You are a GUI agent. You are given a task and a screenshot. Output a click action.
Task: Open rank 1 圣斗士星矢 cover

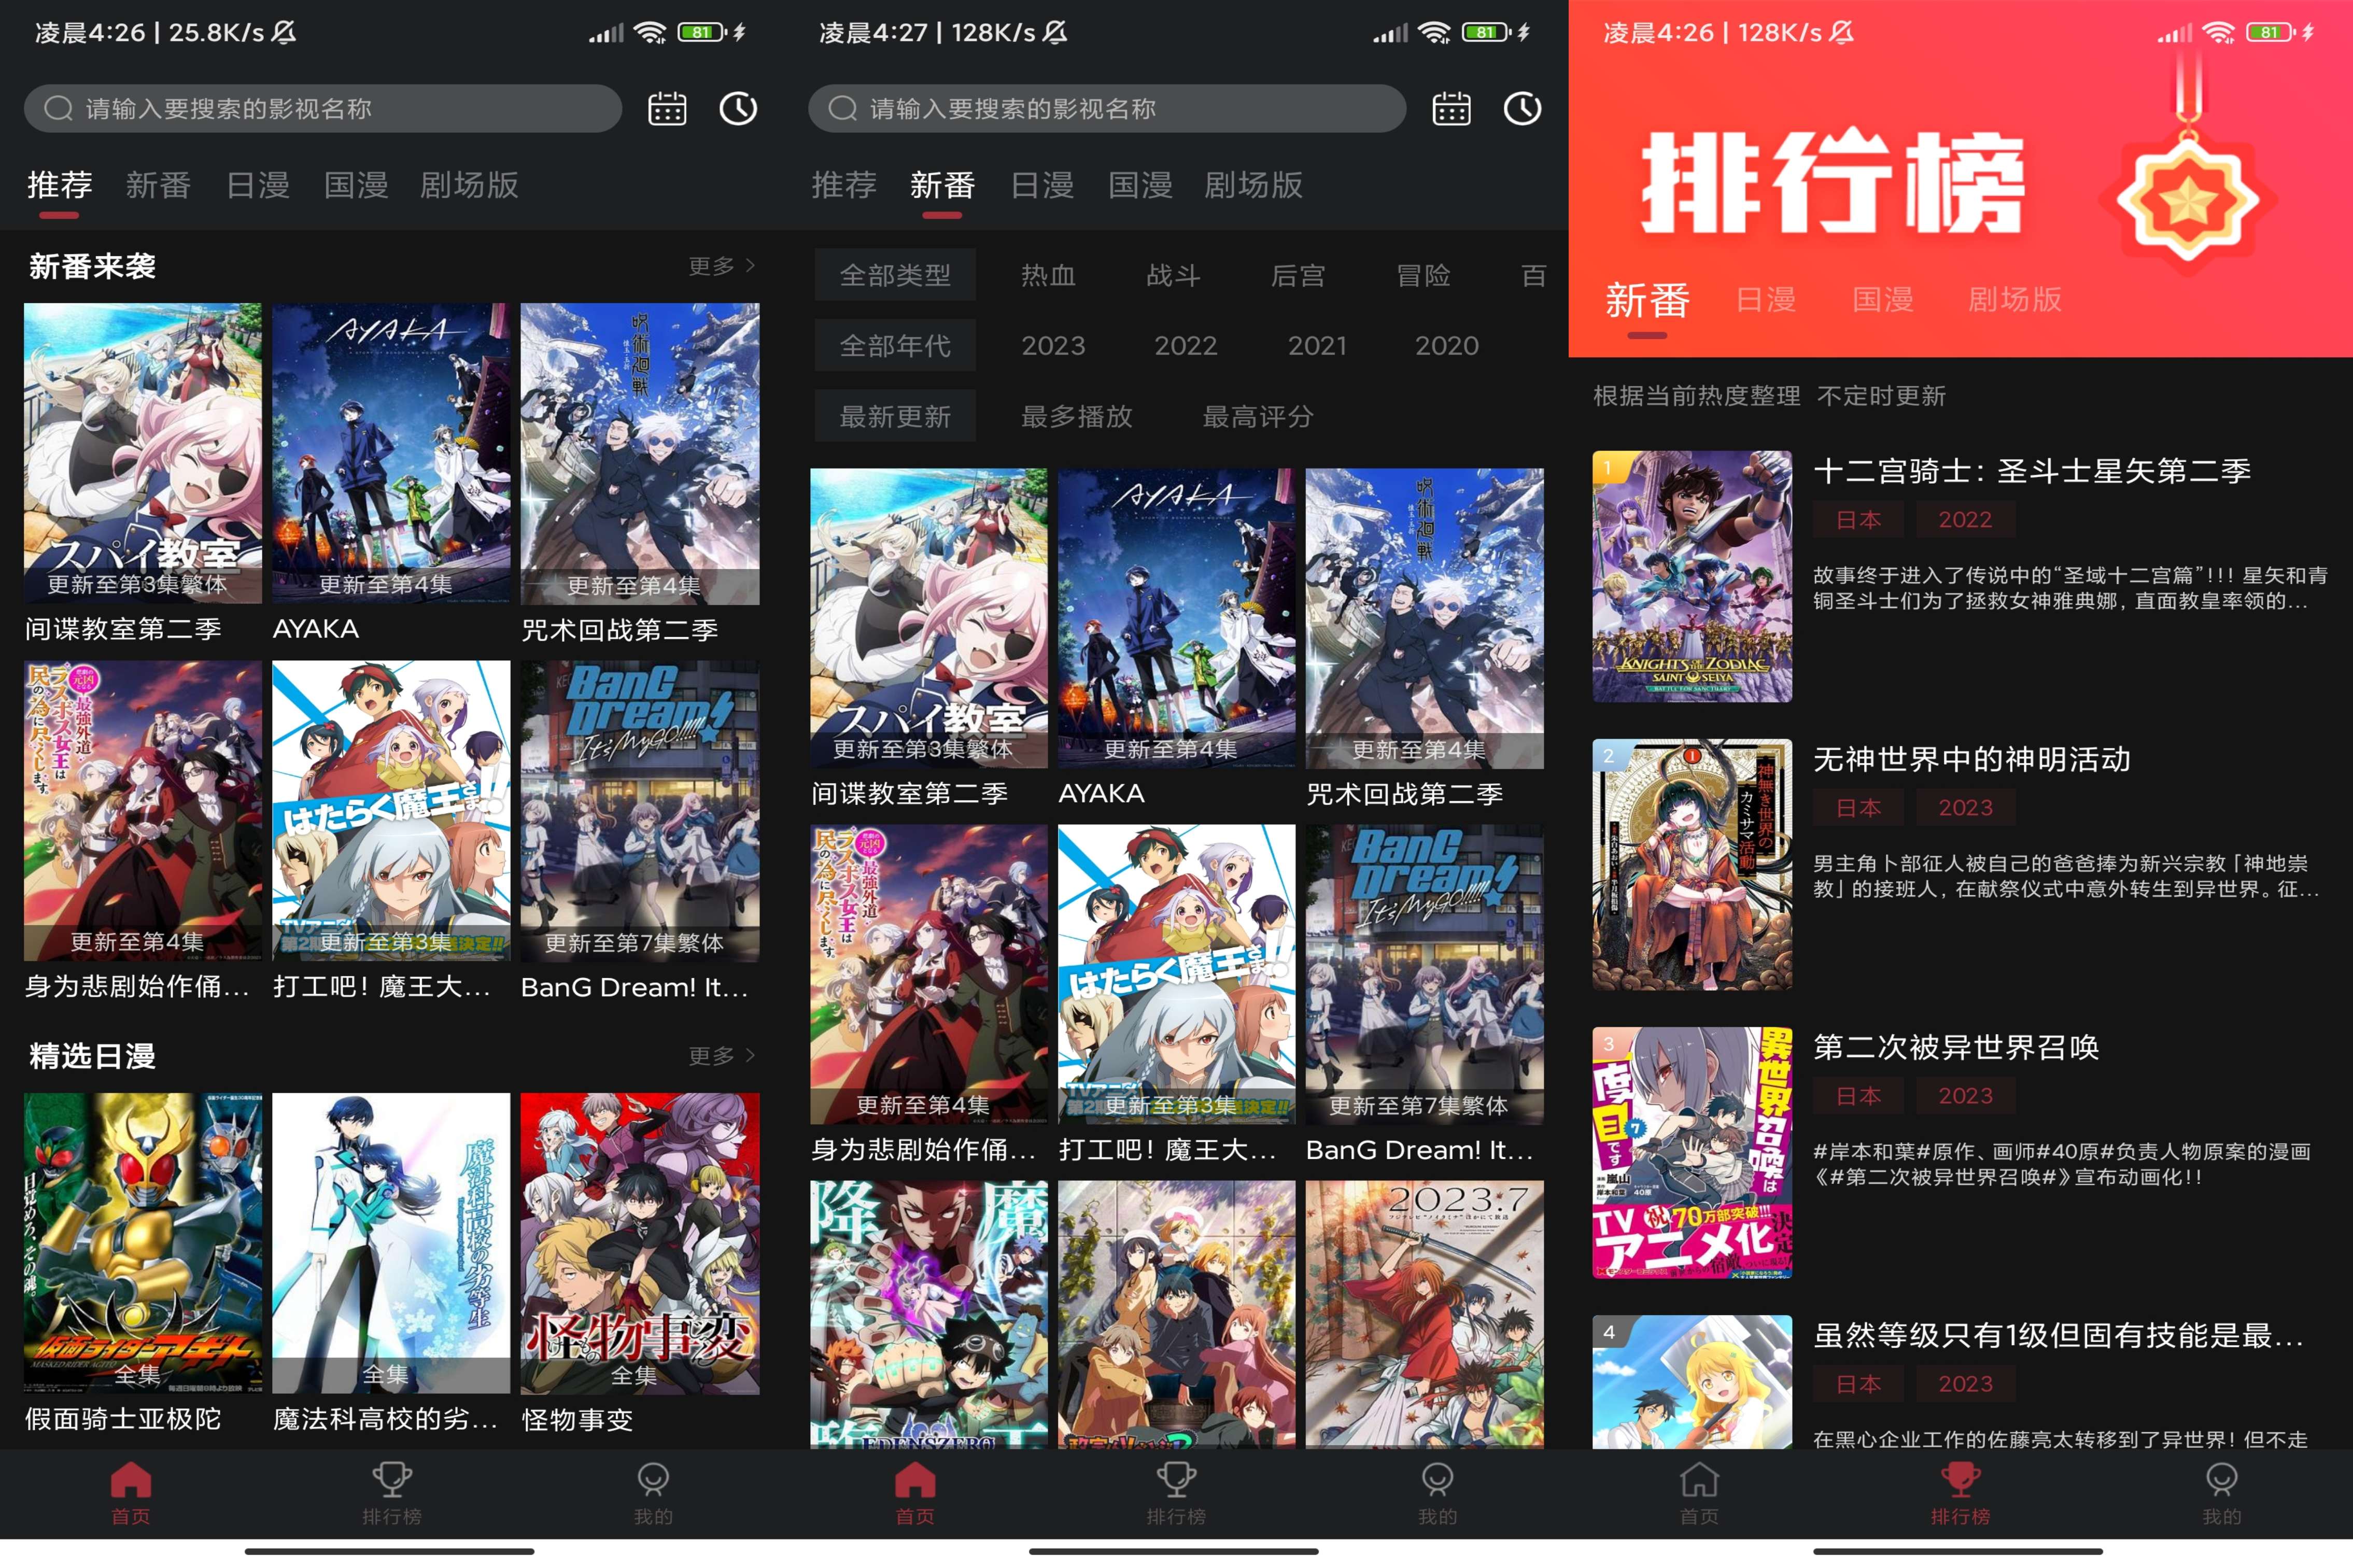pyautogui.click(x=1692, y=576)
